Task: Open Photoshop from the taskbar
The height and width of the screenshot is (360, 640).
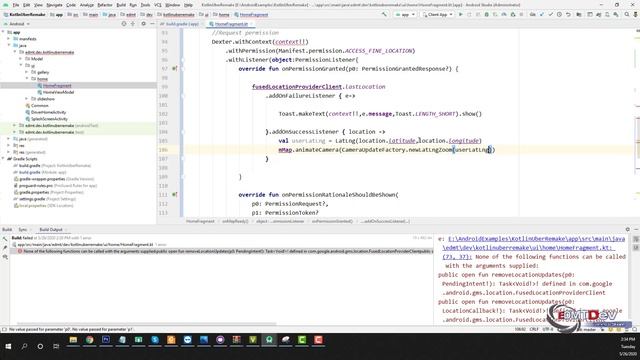Action: coord(106,340)
